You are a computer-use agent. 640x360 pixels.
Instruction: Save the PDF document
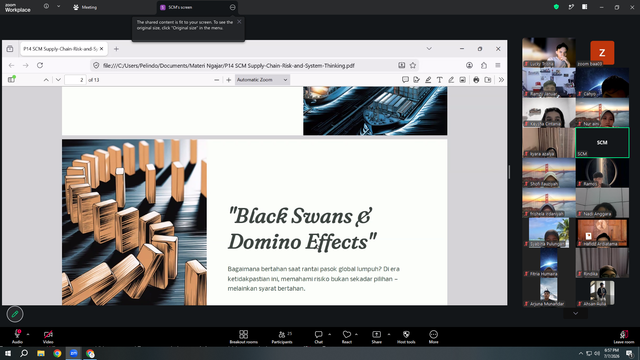tap(488, 80)
